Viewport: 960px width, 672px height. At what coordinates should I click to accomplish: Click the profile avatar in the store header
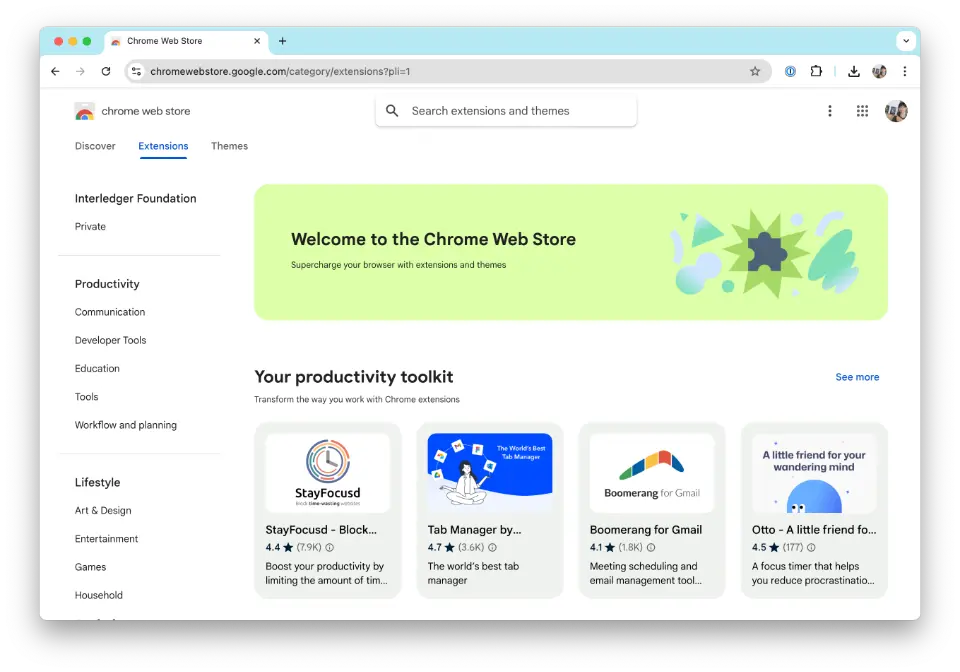pos(896,111)
